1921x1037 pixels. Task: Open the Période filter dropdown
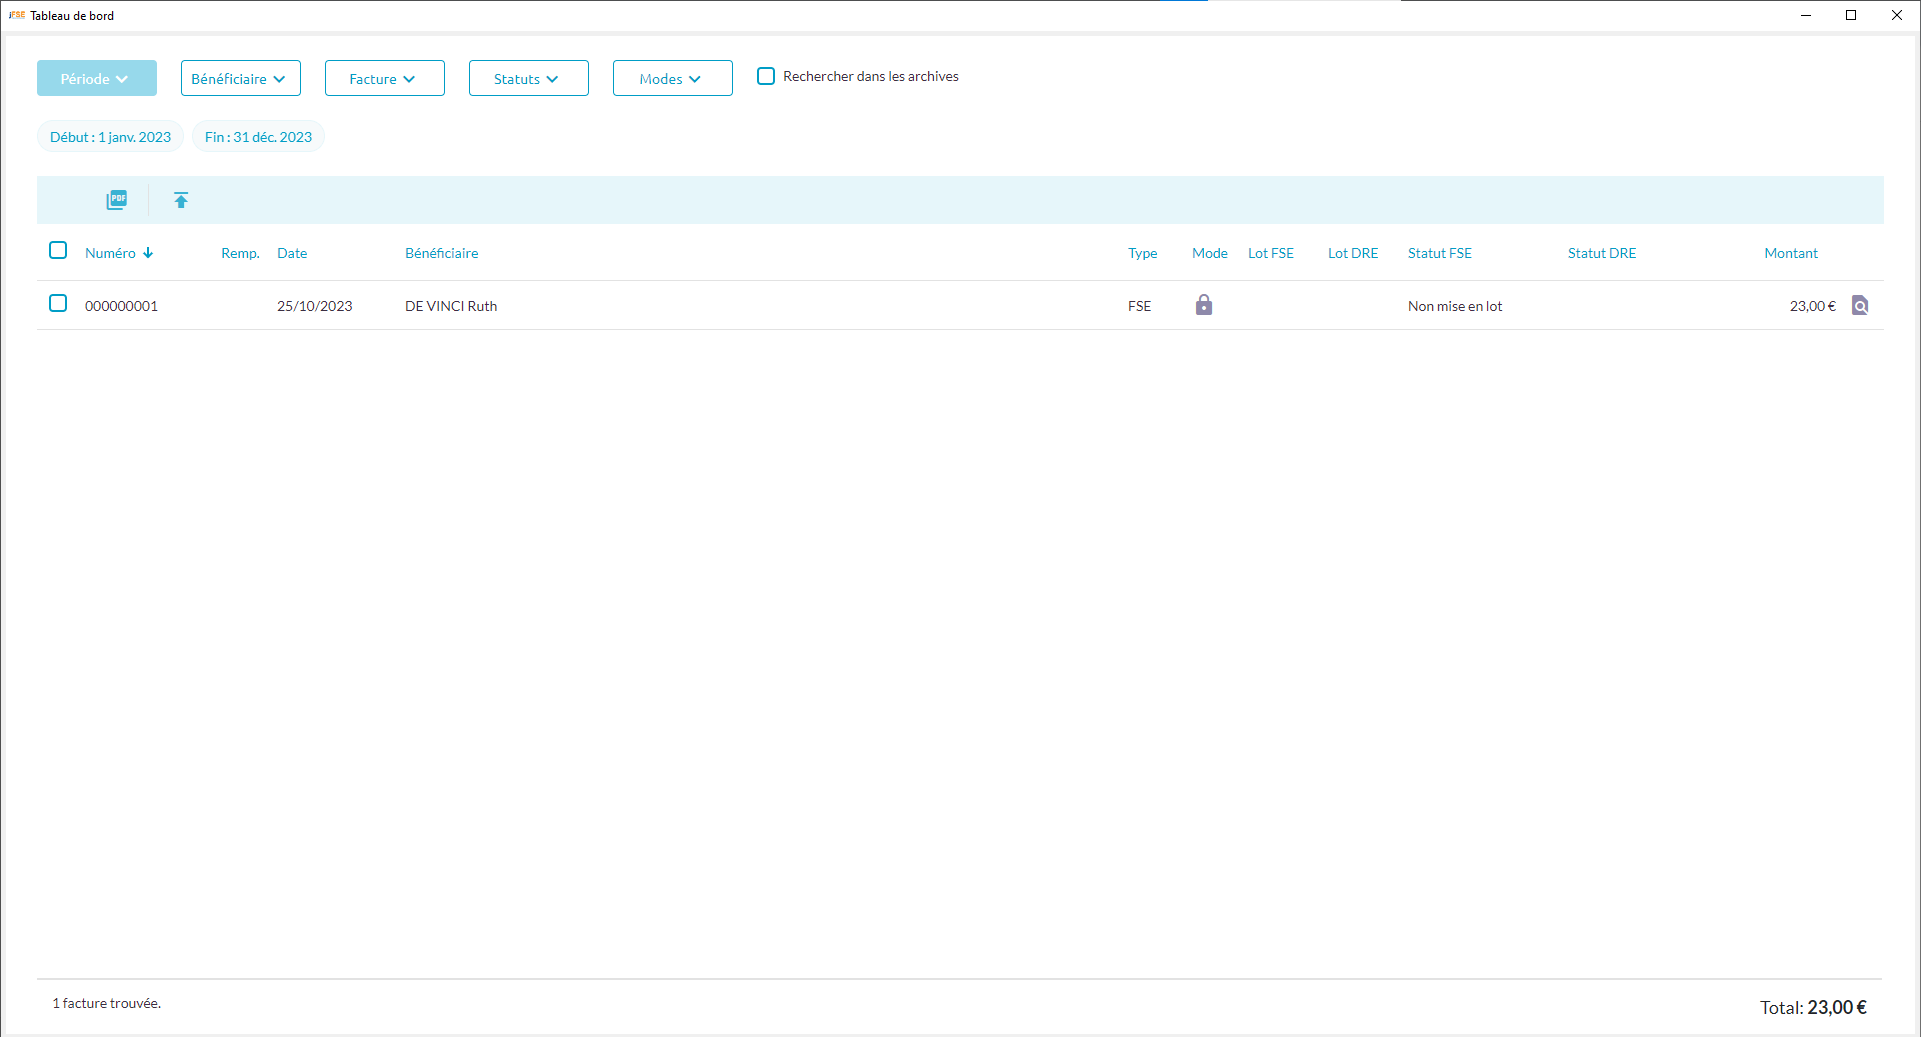(x=97, y=78)
